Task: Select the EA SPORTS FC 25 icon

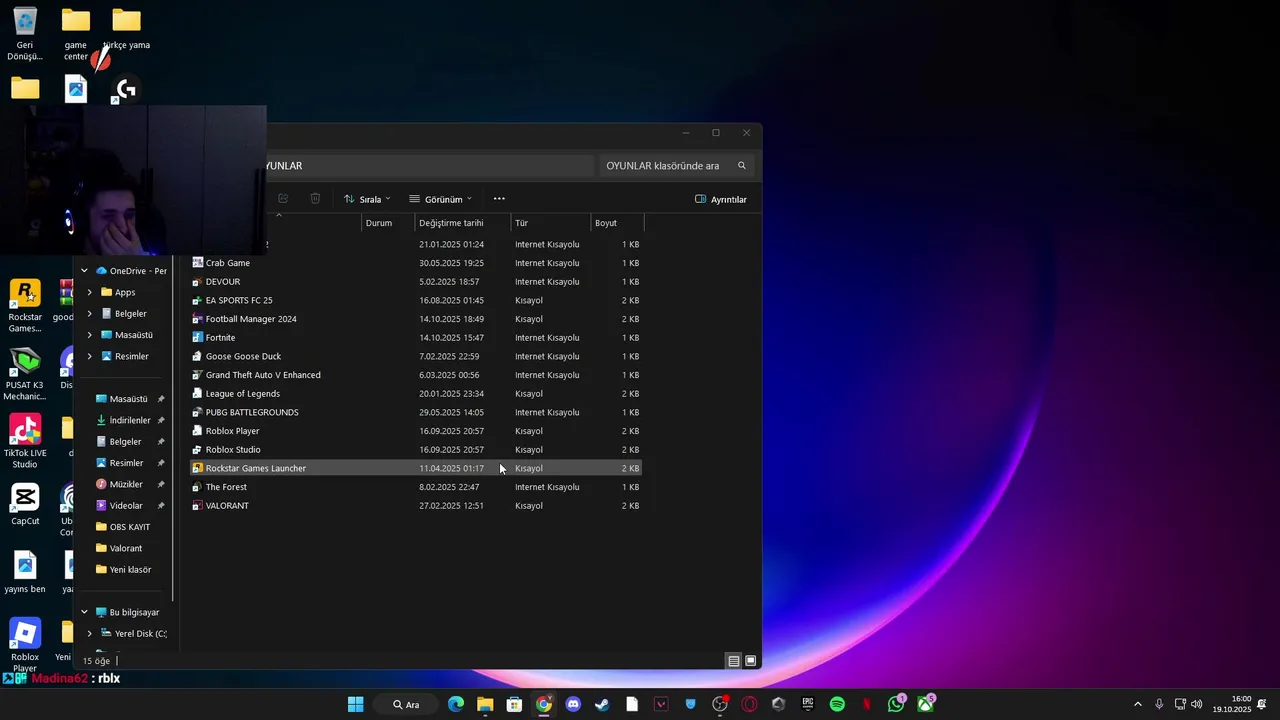Action: point(198,300)
